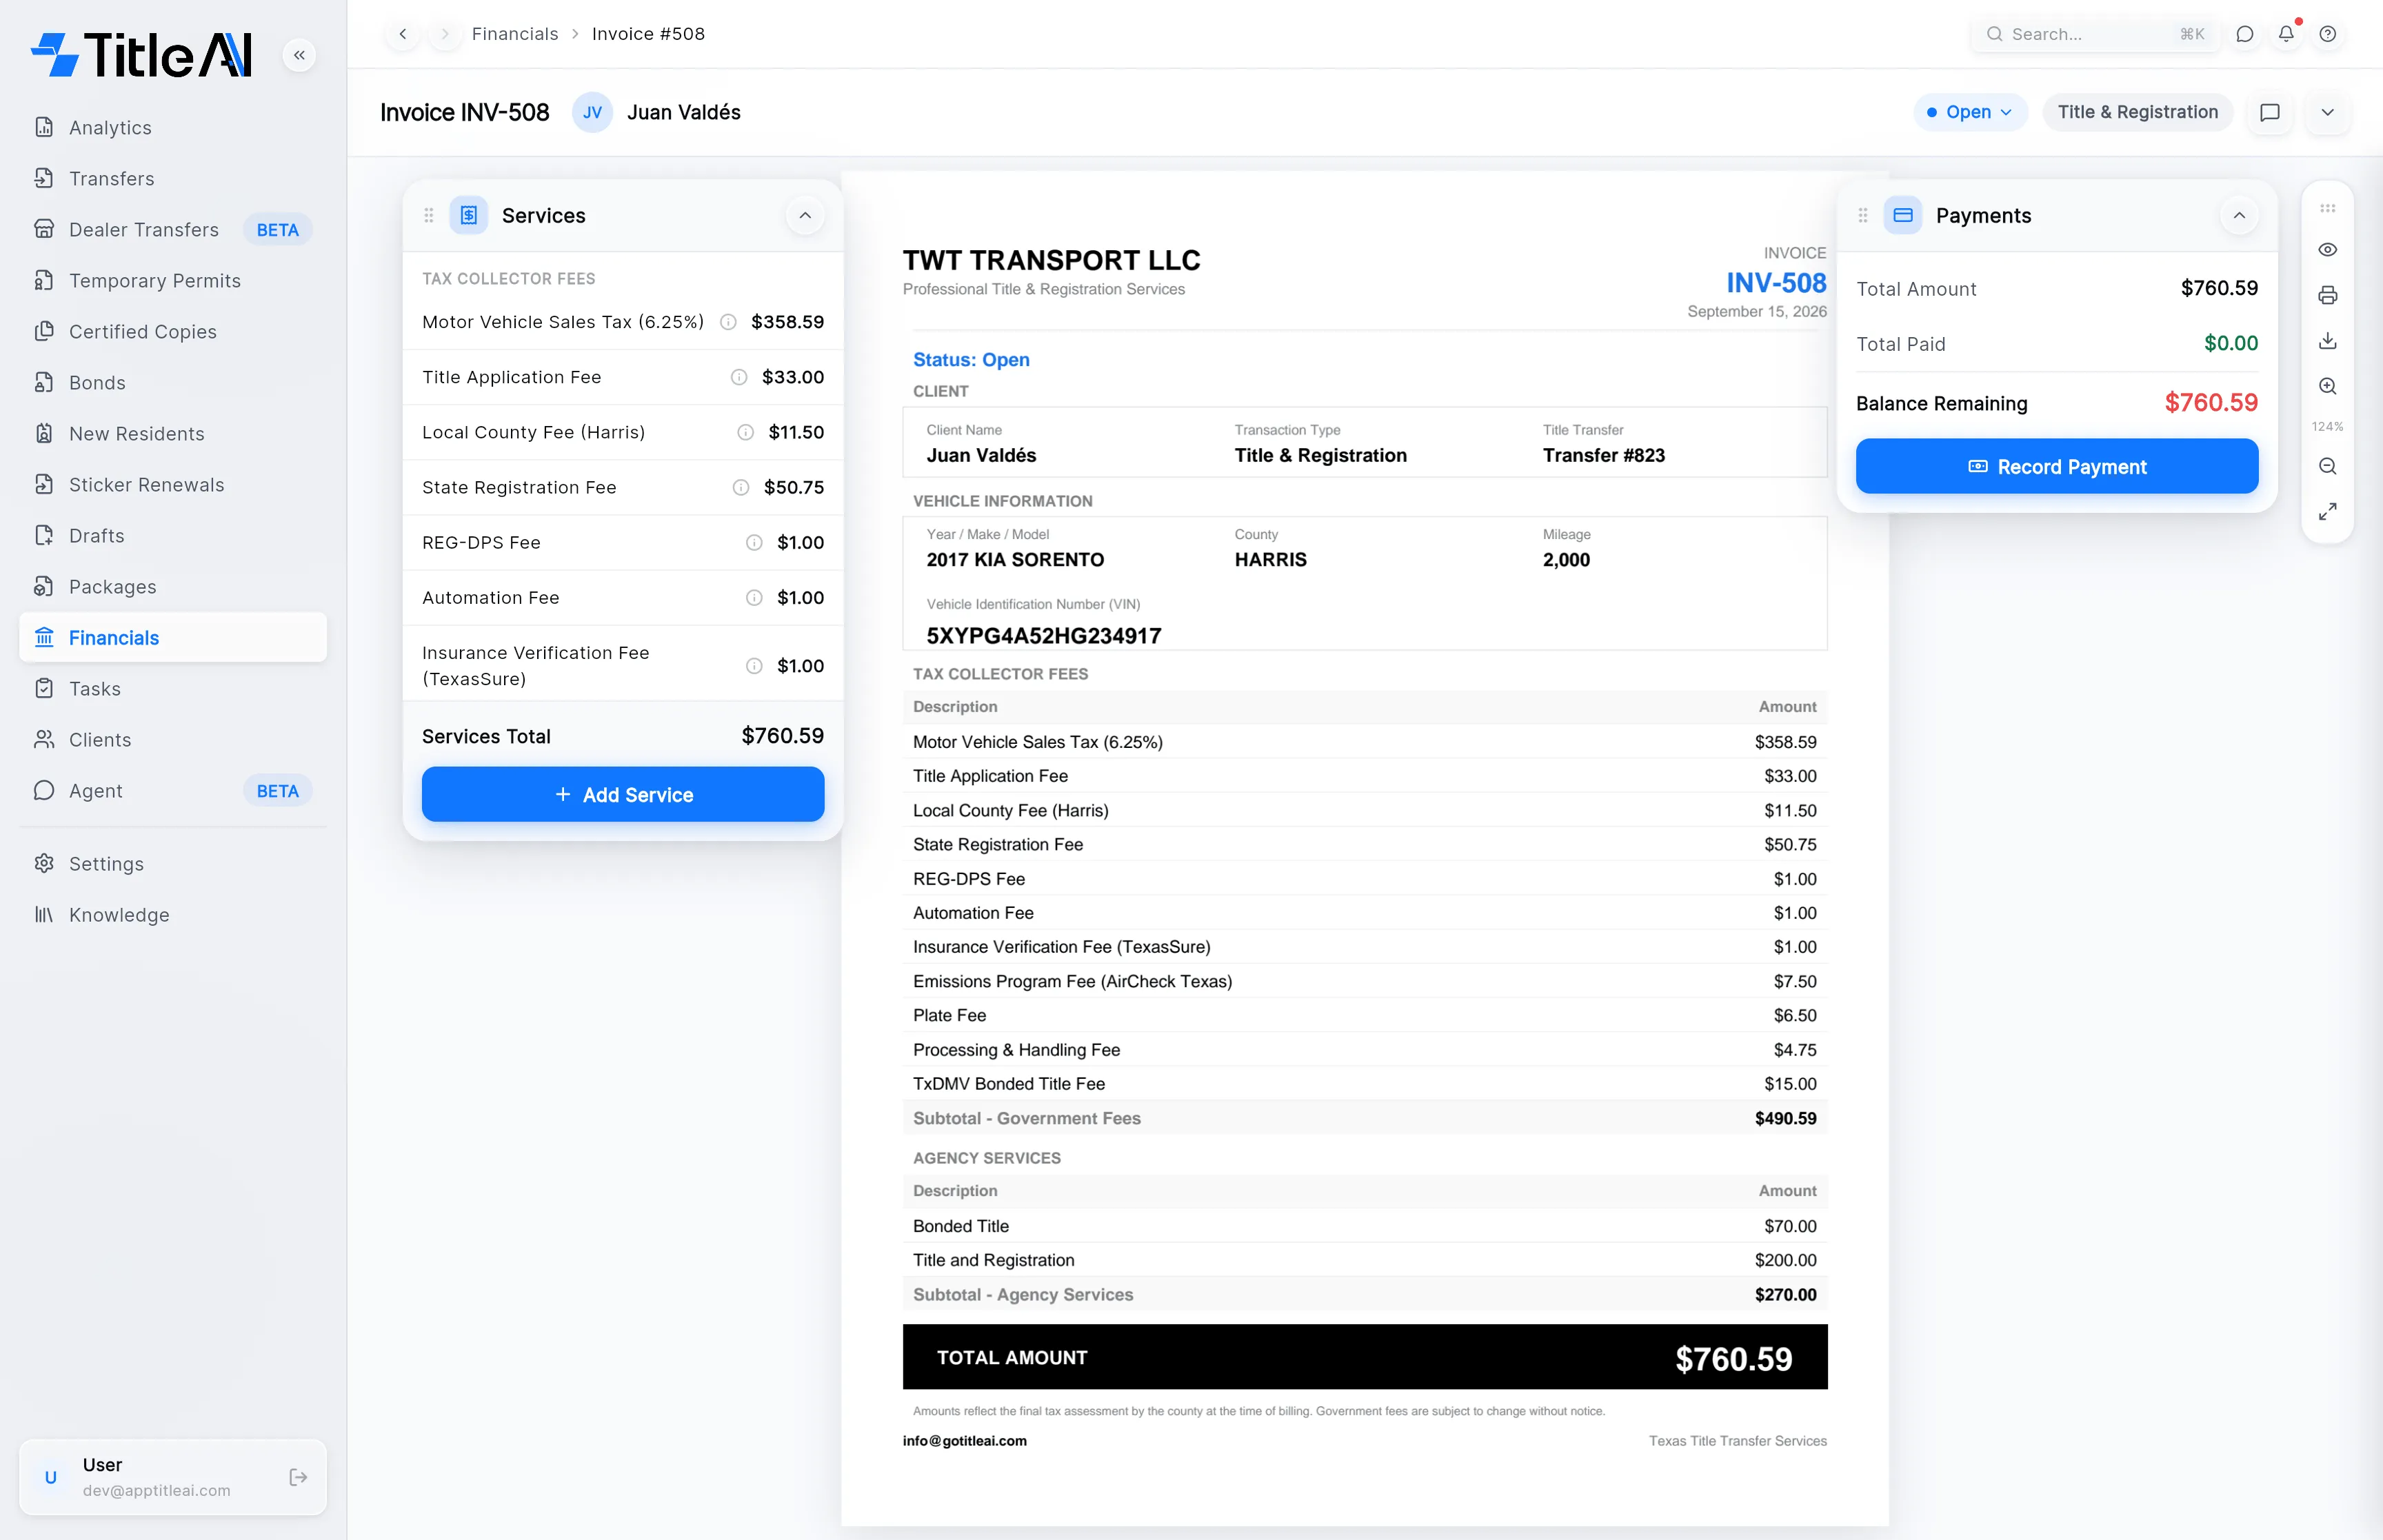Open the invoice comments icon beside Title & Registration
This screenshot has width=2383, height=1540.
click(x=2270, y=112)
